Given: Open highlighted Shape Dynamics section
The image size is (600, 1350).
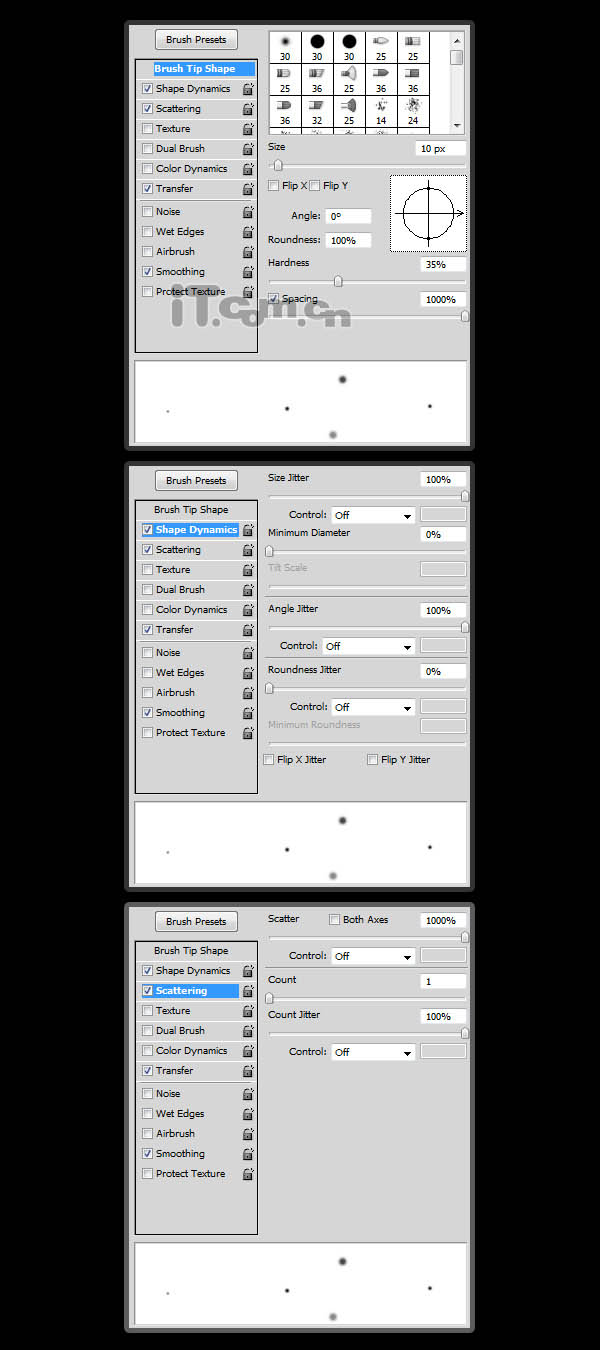Looking at the screenshot, I should 196,530.
